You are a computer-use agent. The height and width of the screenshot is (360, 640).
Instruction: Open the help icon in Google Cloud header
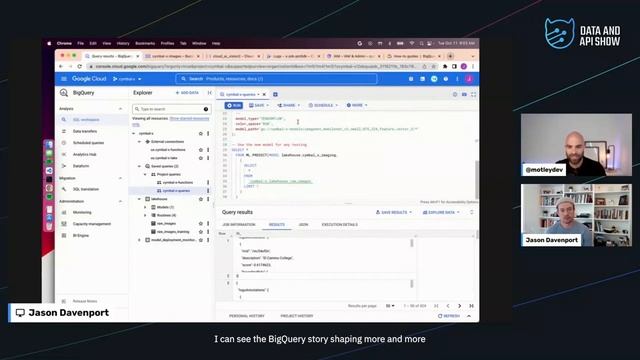446,79
